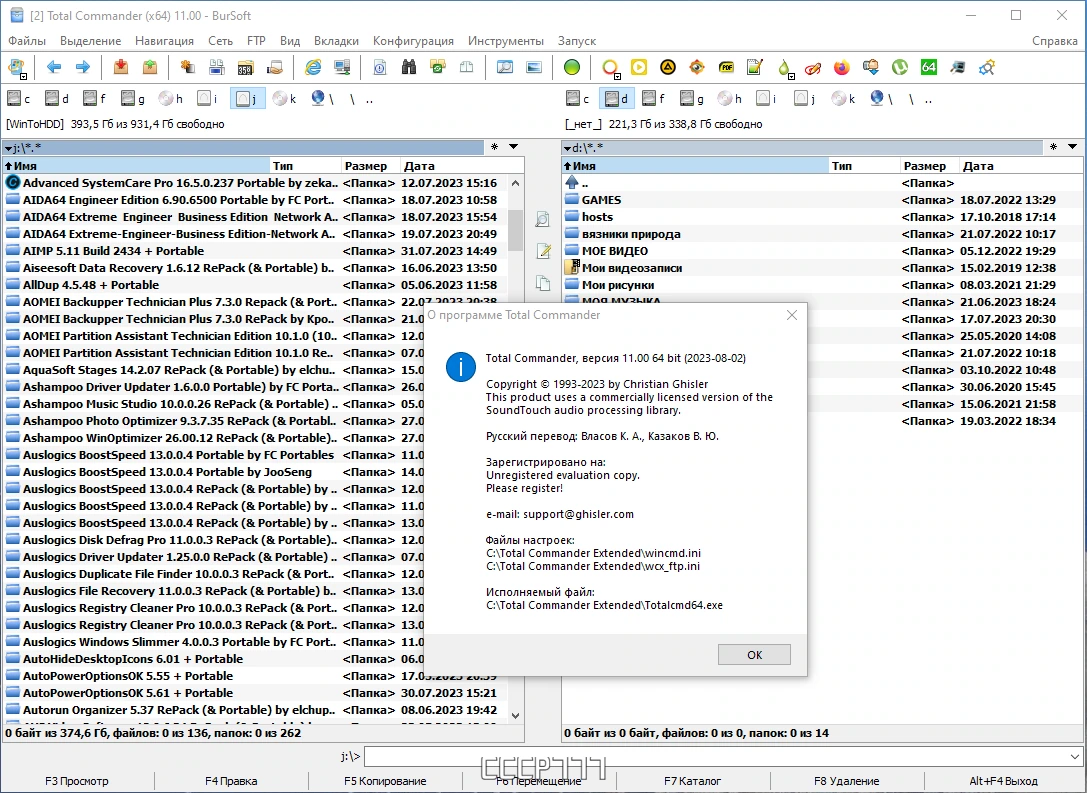Open dropdown arrow on first toolbar icon
This screenshot has width=1087, height=793.
pos(23,76)
